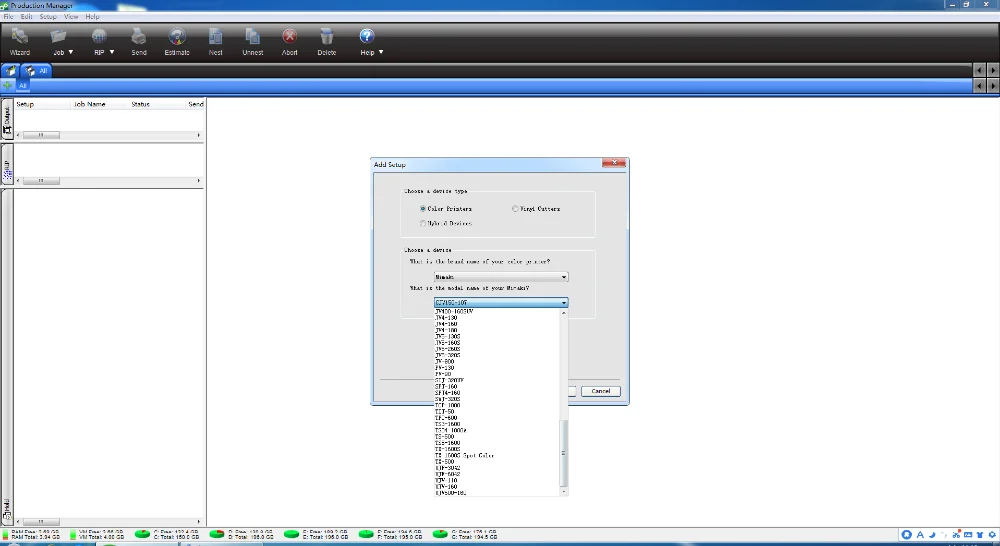The height and width of the screenshot is (546, 1000).
Task: Select the Color Printers radio button
Action: pyautogui.click(x=423, y=209)
